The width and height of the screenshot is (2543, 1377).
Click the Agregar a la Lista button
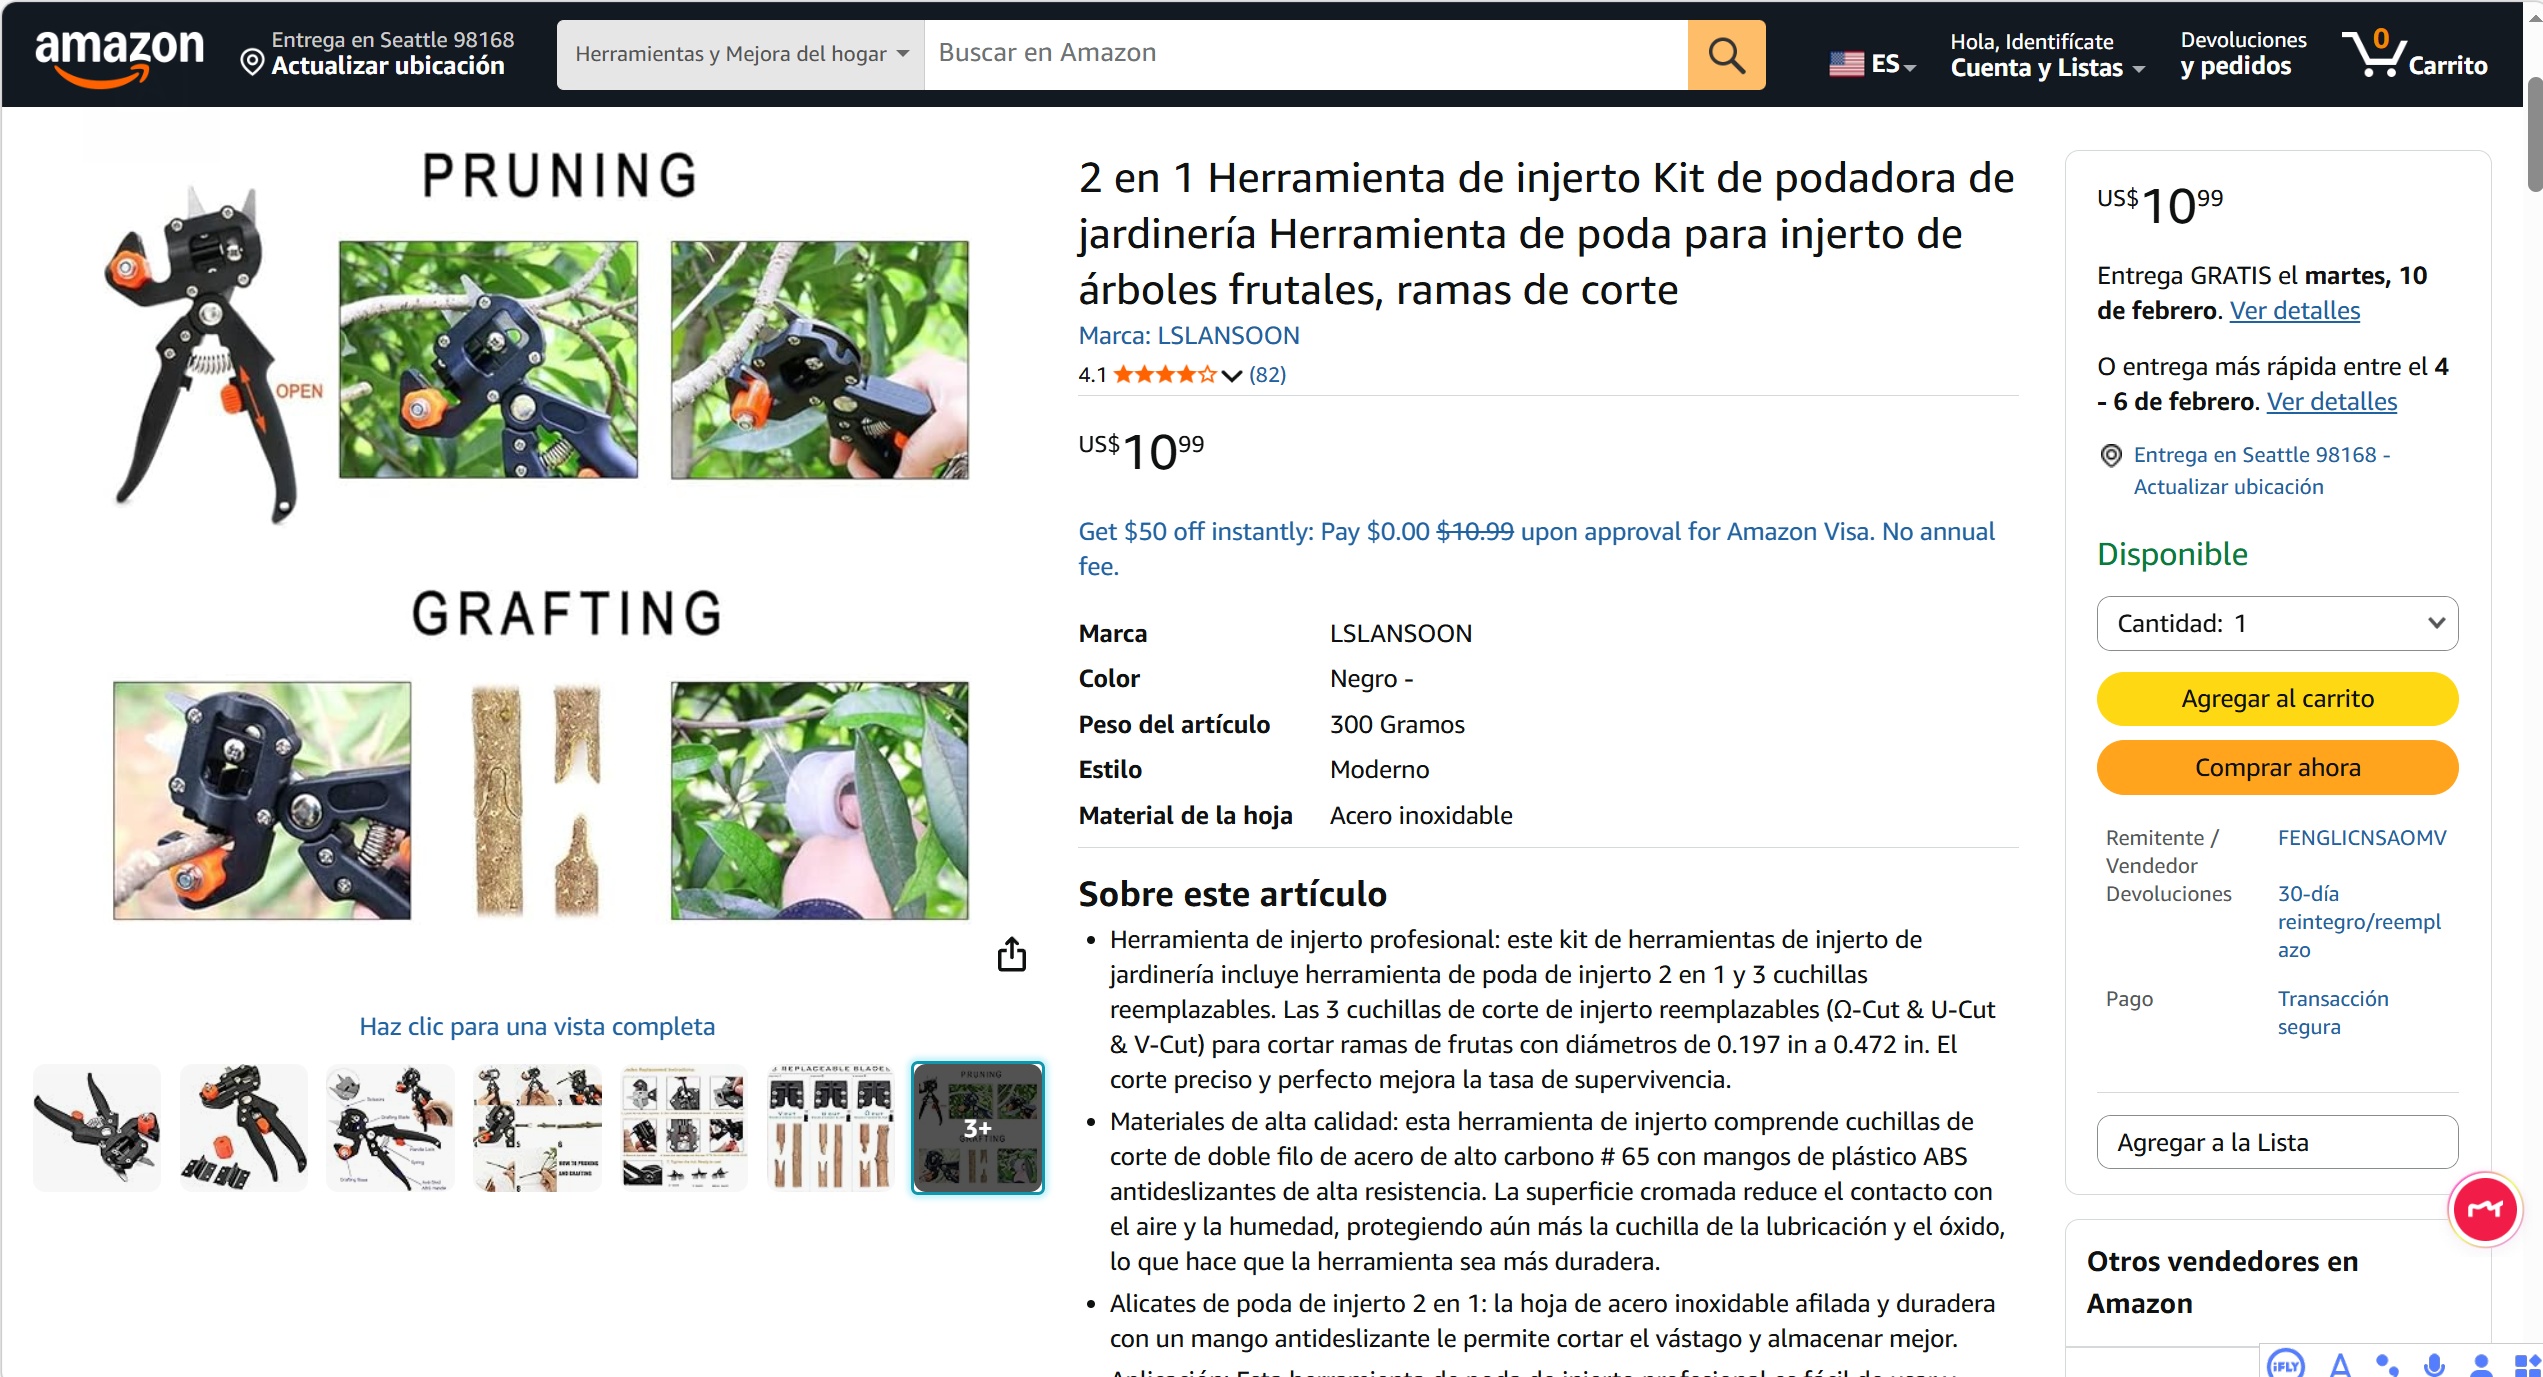2277,1142
